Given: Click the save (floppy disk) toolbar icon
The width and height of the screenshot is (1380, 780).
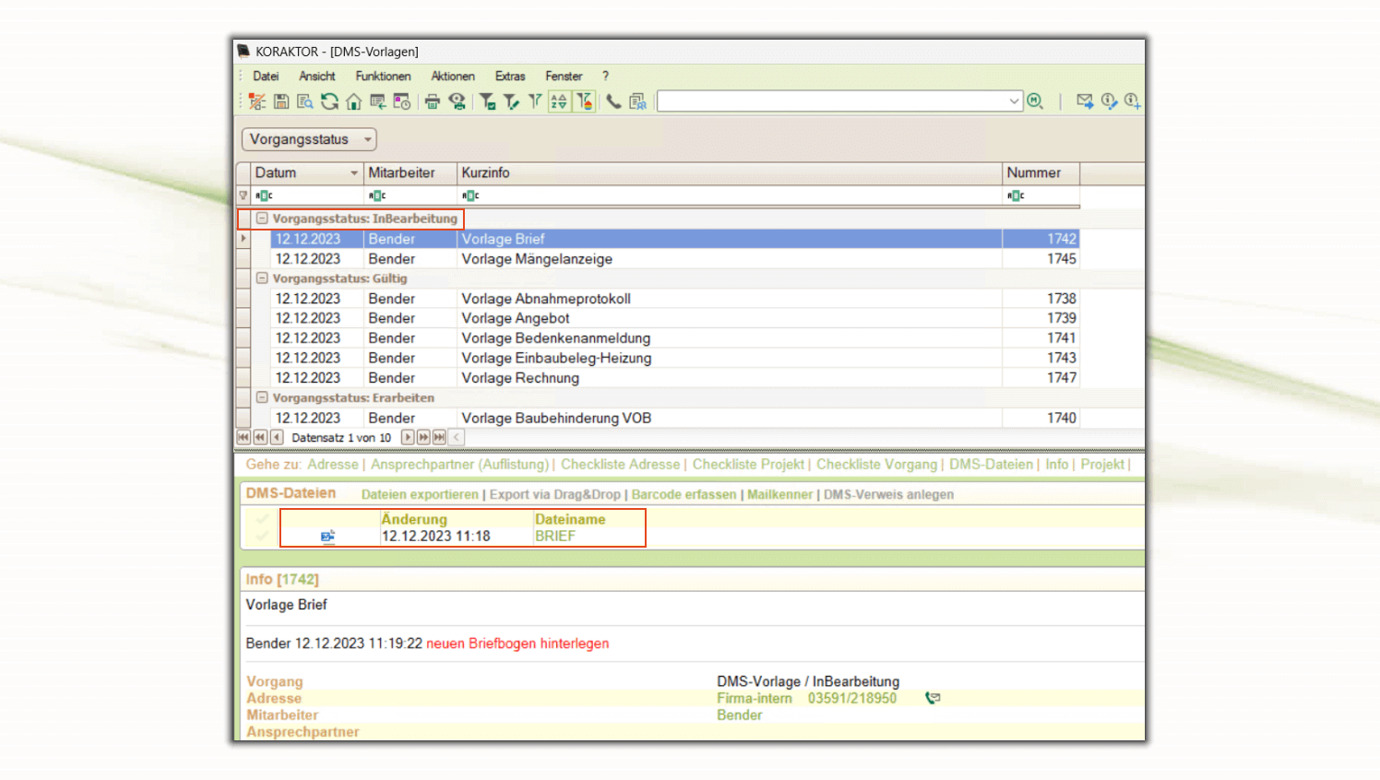Looking at the screenshot, I should pos(281,101).
